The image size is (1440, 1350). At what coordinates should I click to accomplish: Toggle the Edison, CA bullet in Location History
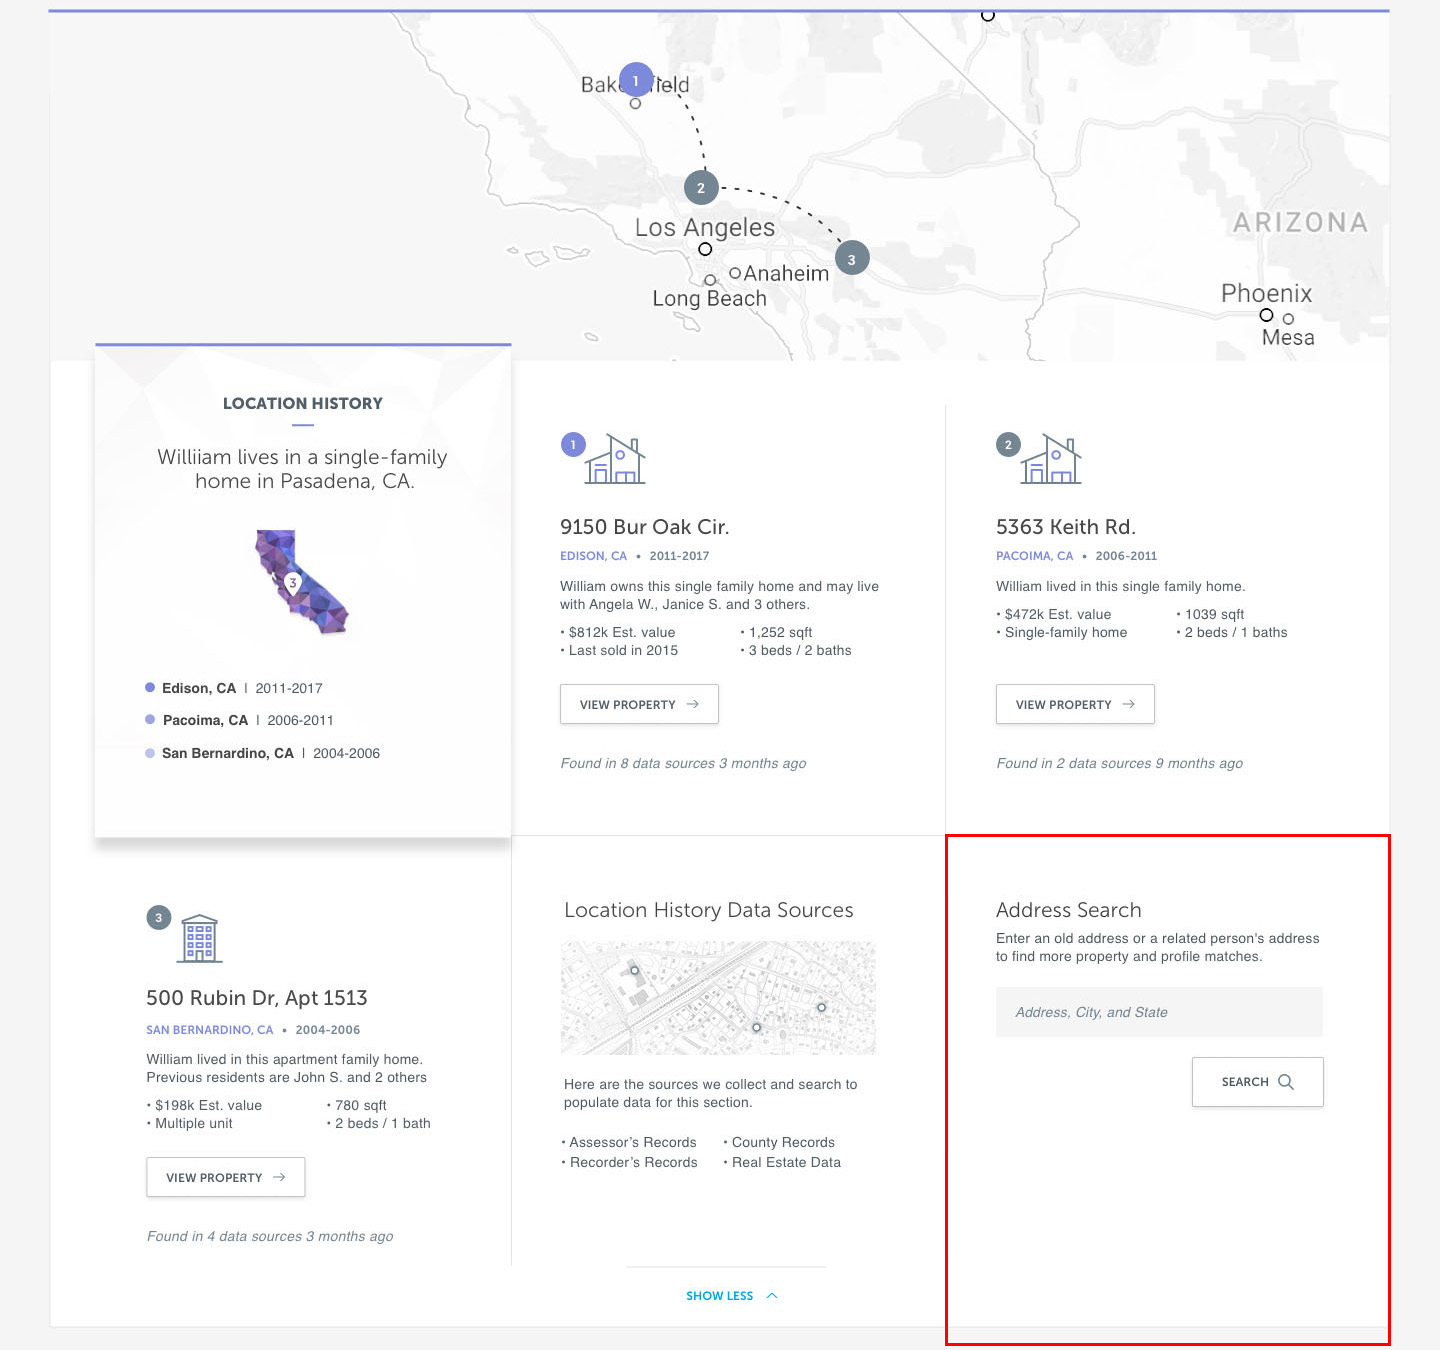pyautogui.click(x=150, y=687)
